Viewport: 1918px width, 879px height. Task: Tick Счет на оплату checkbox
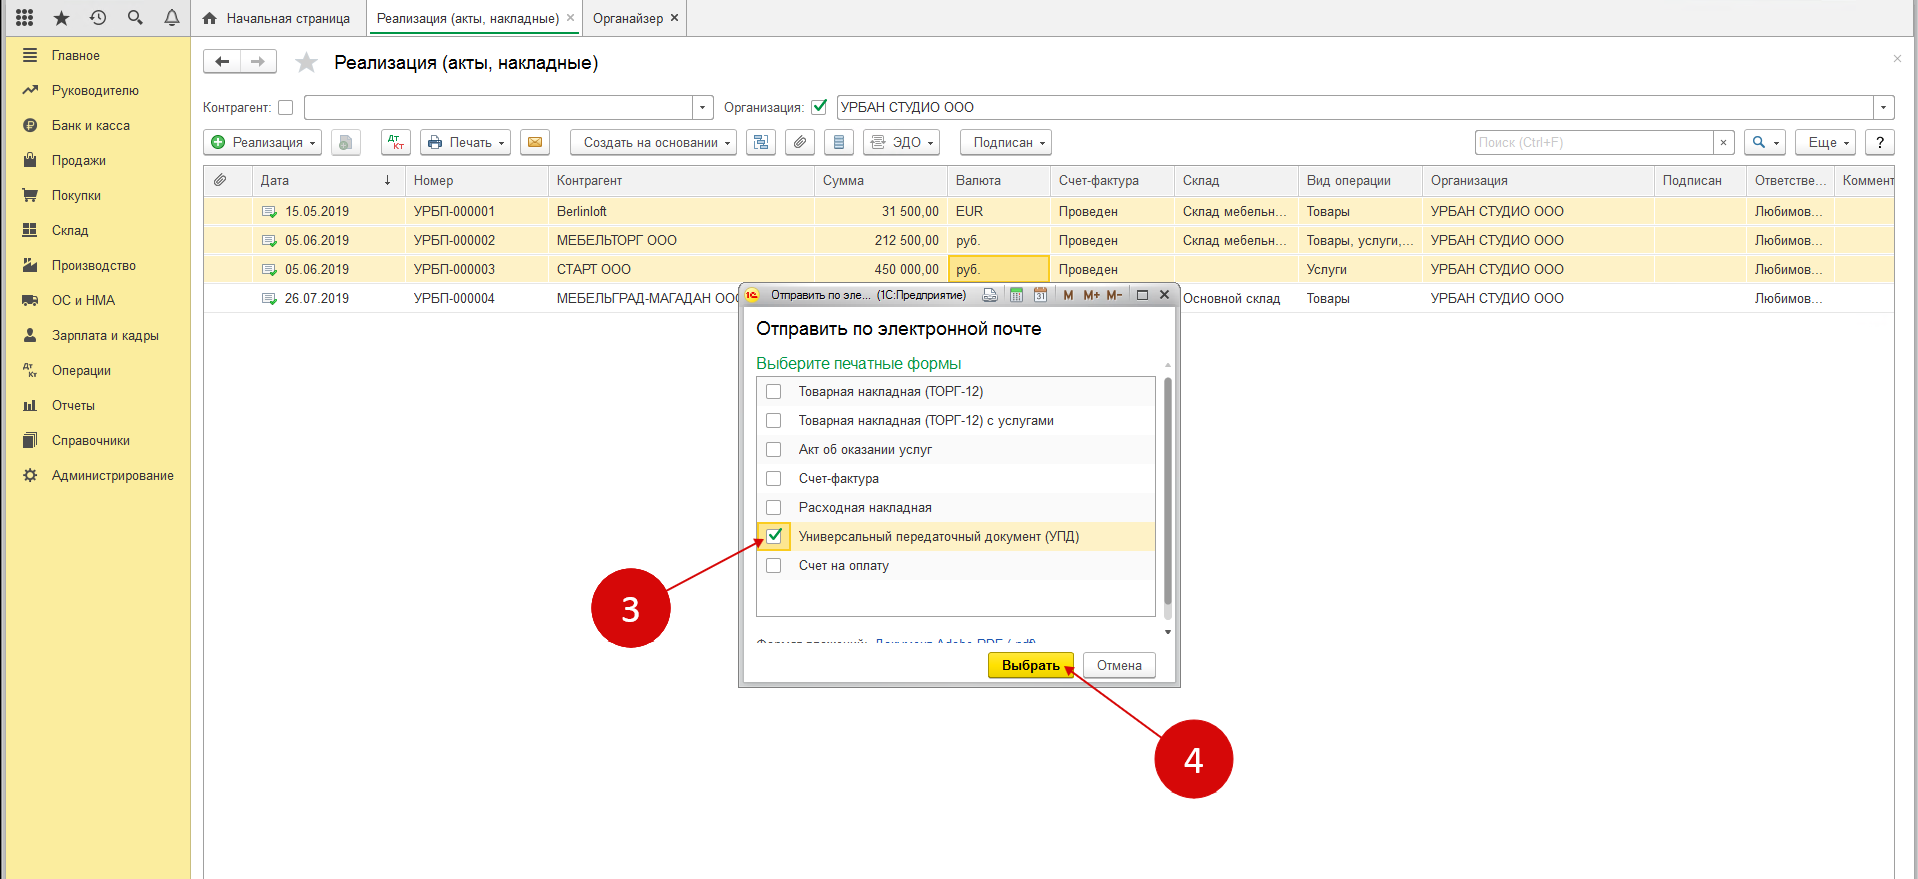point(774,565)
